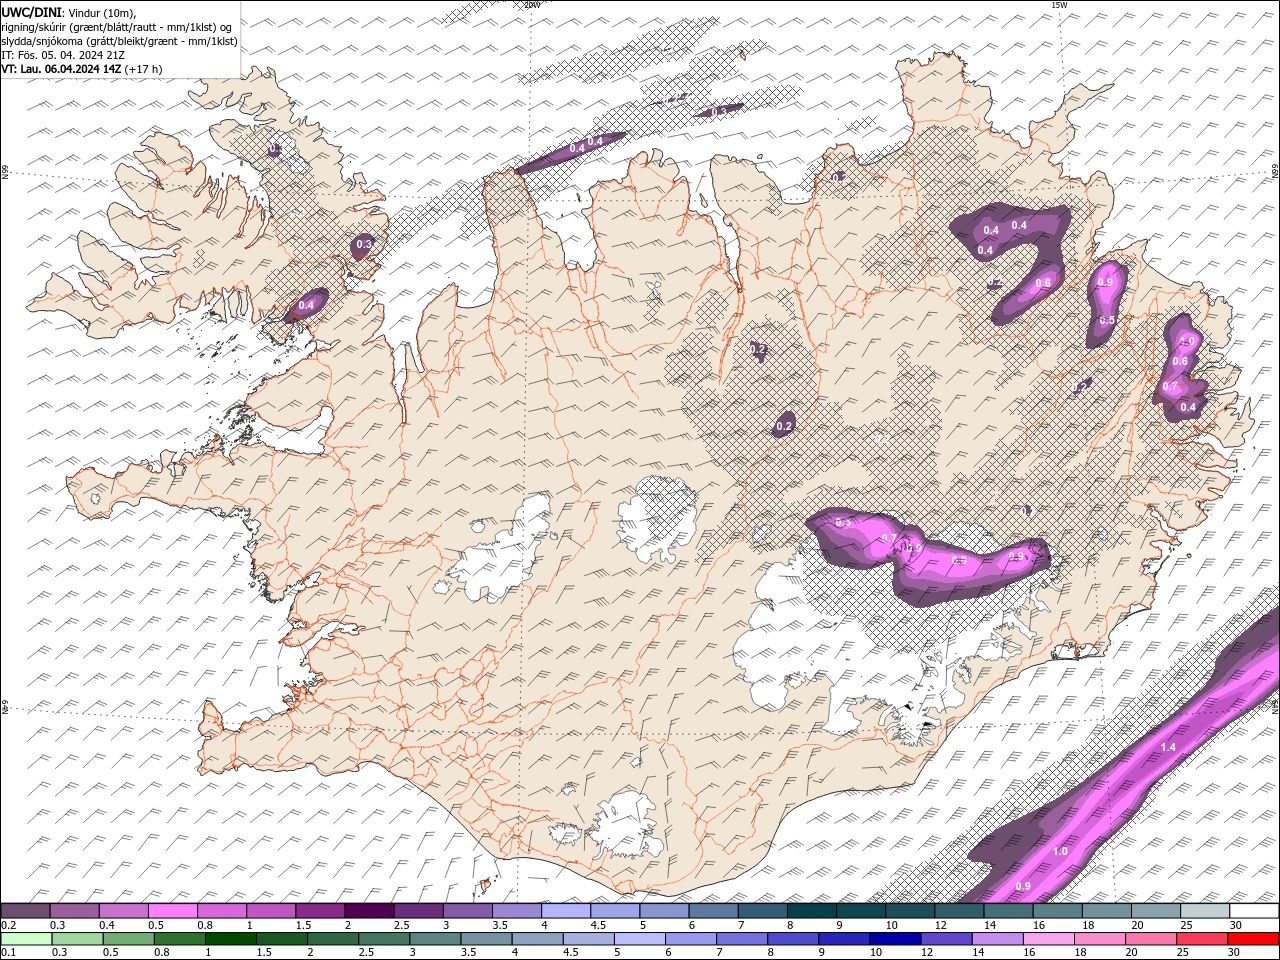Click the '1.4' value on the offshore precipitation band
Viewport: 1280px width, 960px height.
[x=1168, y=747]
